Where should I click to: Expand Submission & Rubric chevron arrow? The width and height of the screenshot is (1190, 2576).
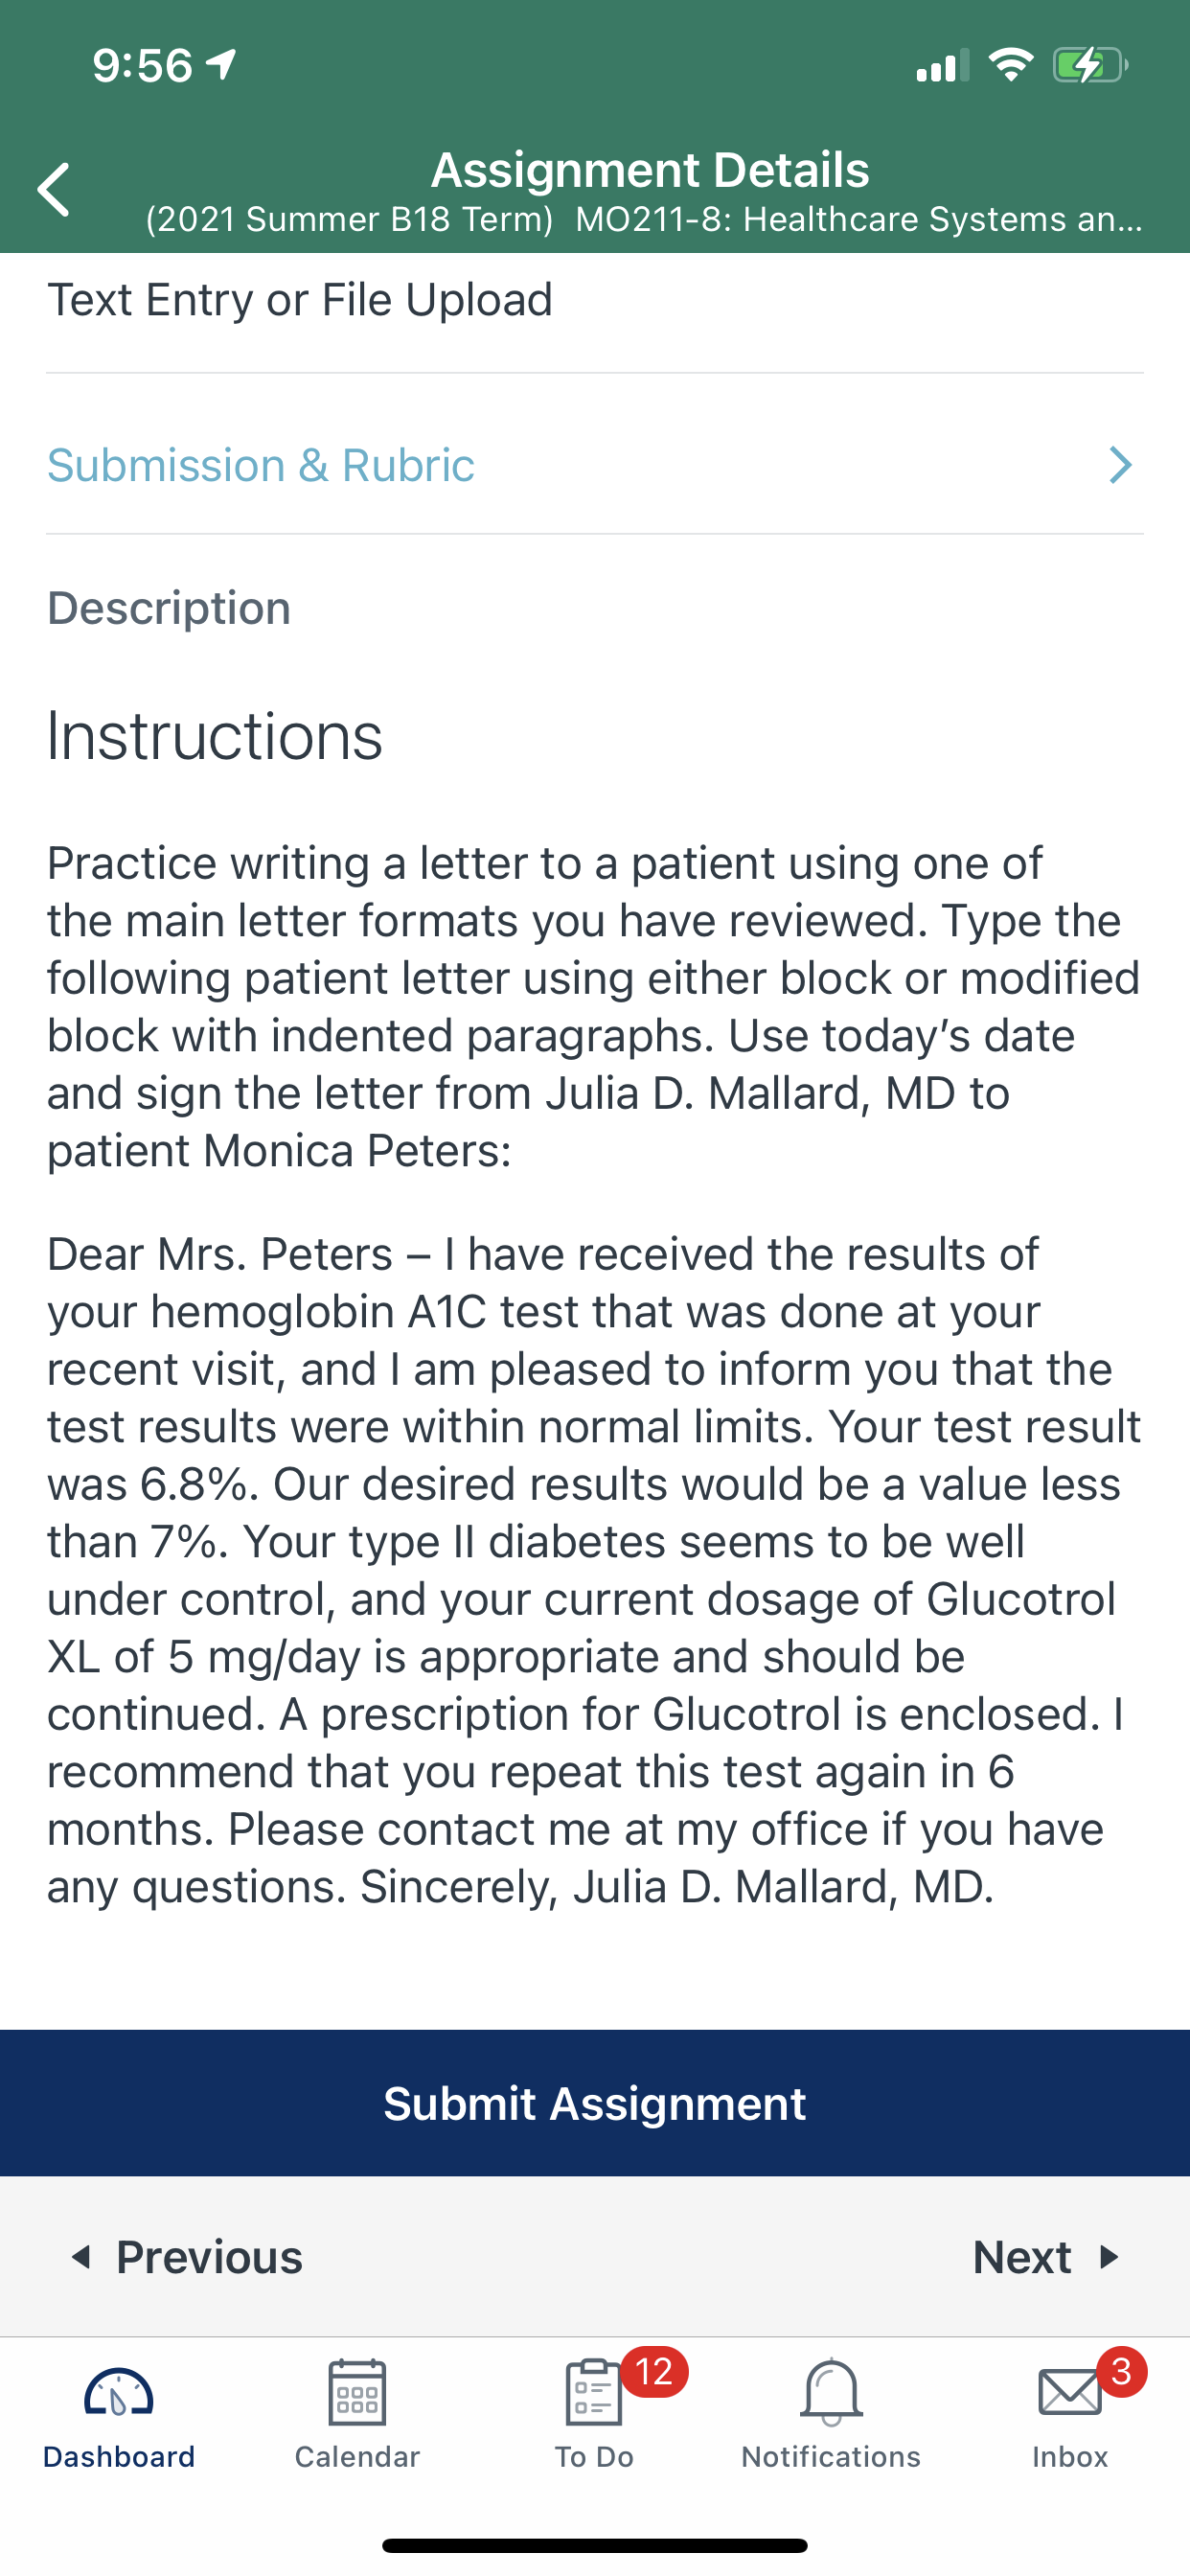tap(1120, 465)
